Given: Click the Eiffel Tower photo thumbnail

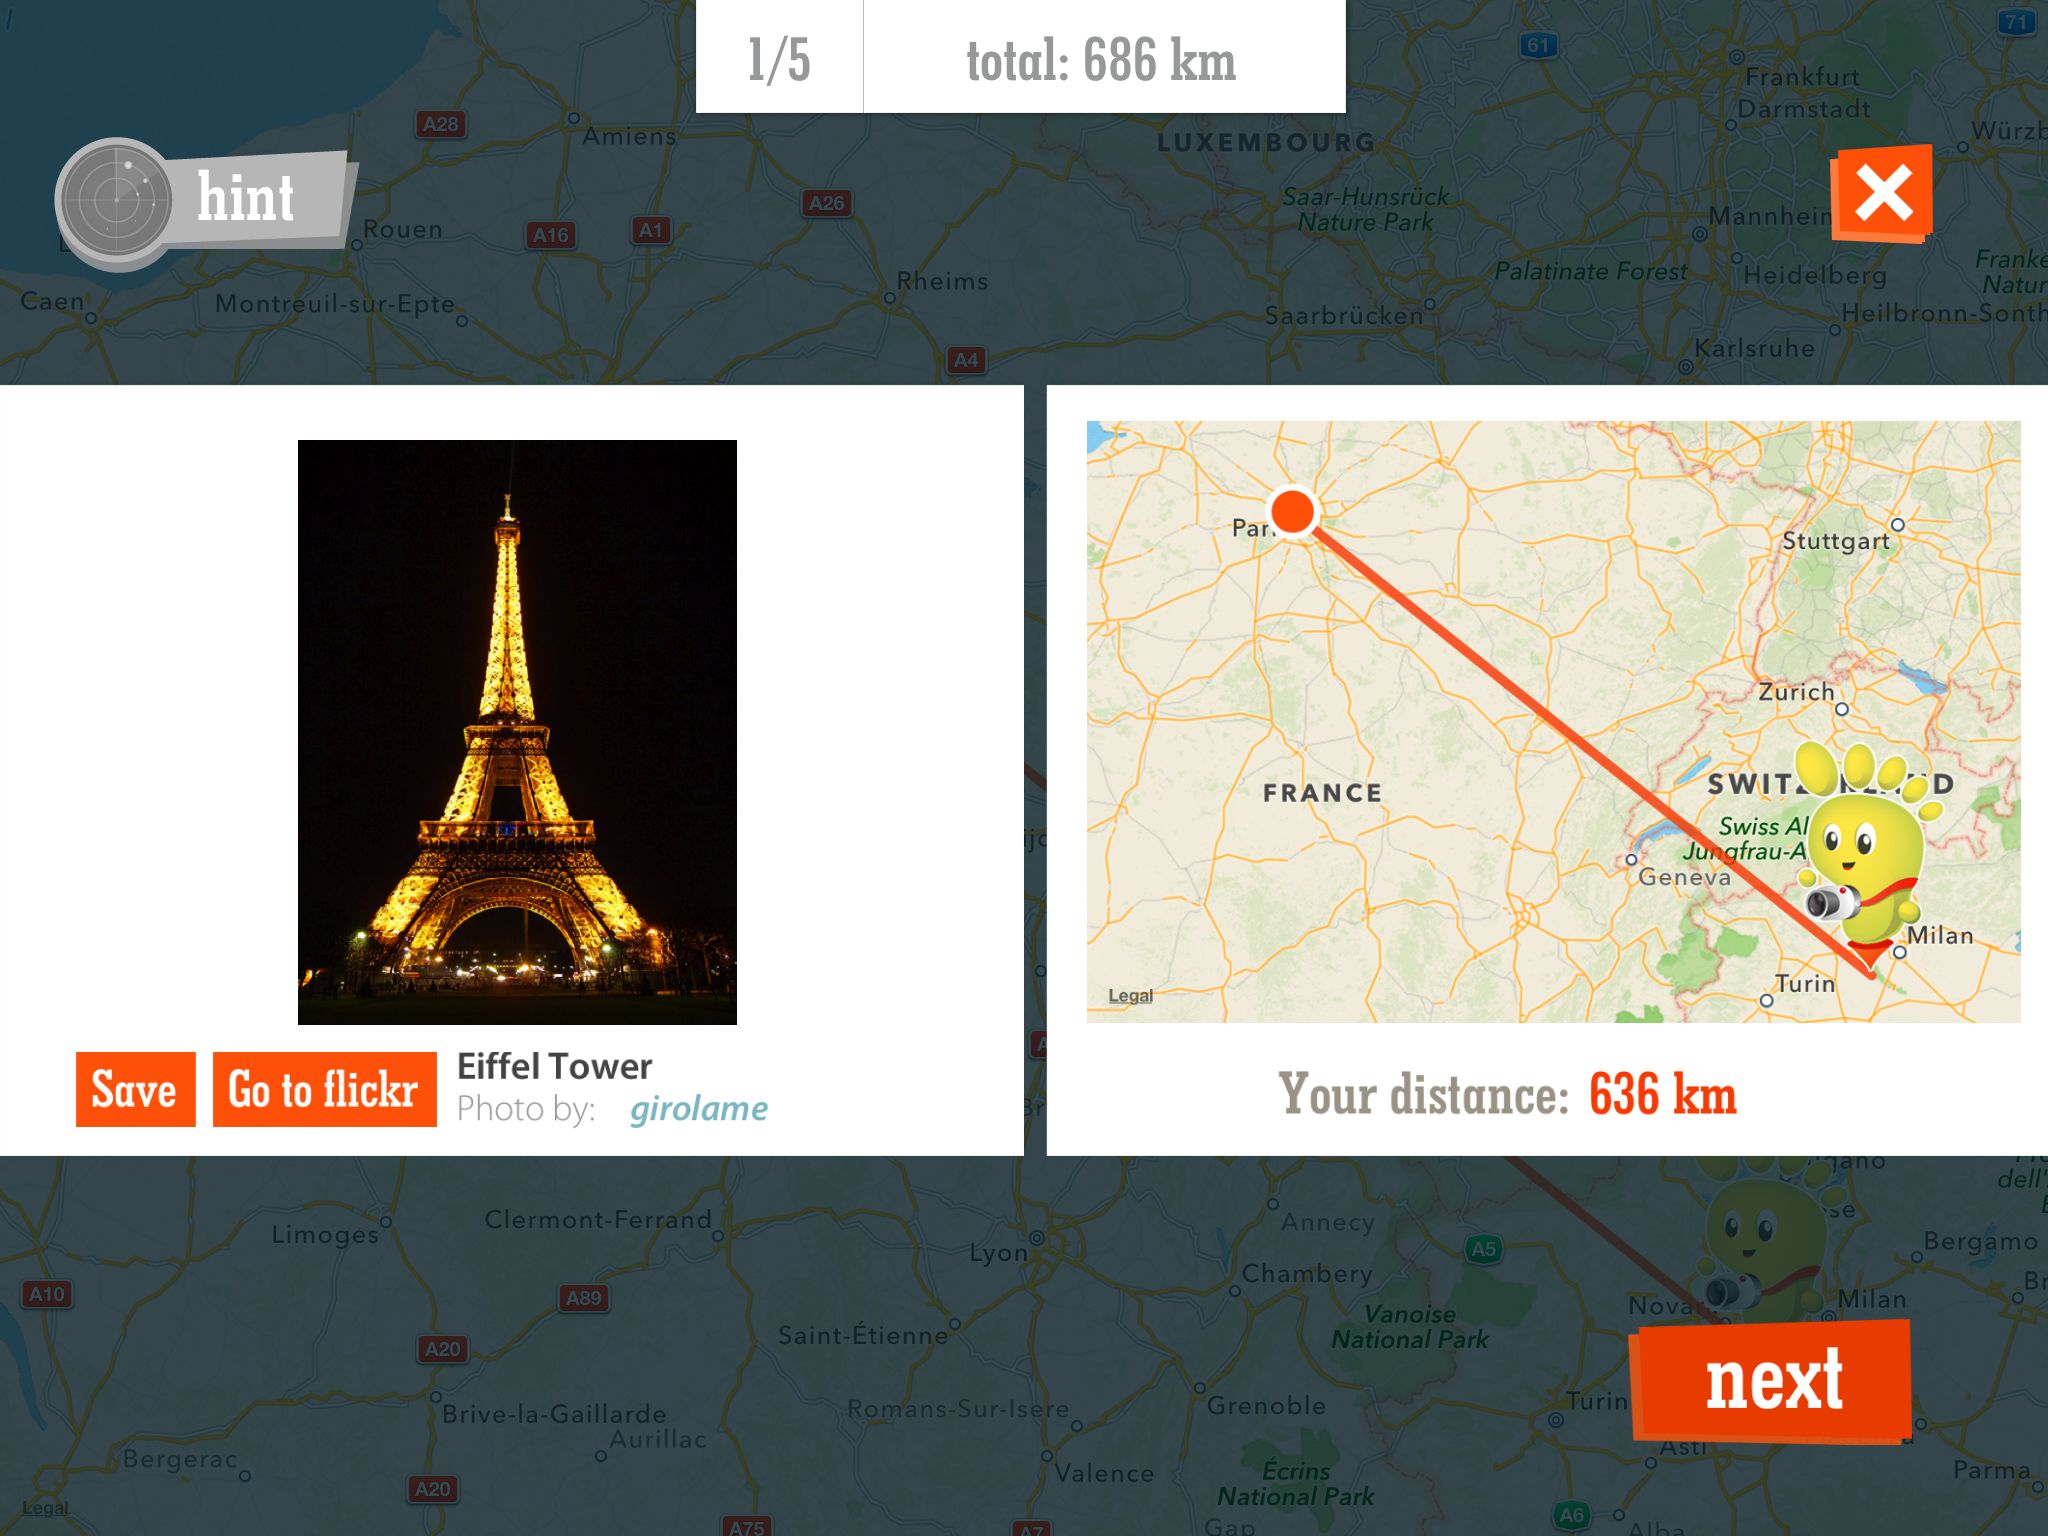Looking at the screenshot, I should tap(517, 732).
